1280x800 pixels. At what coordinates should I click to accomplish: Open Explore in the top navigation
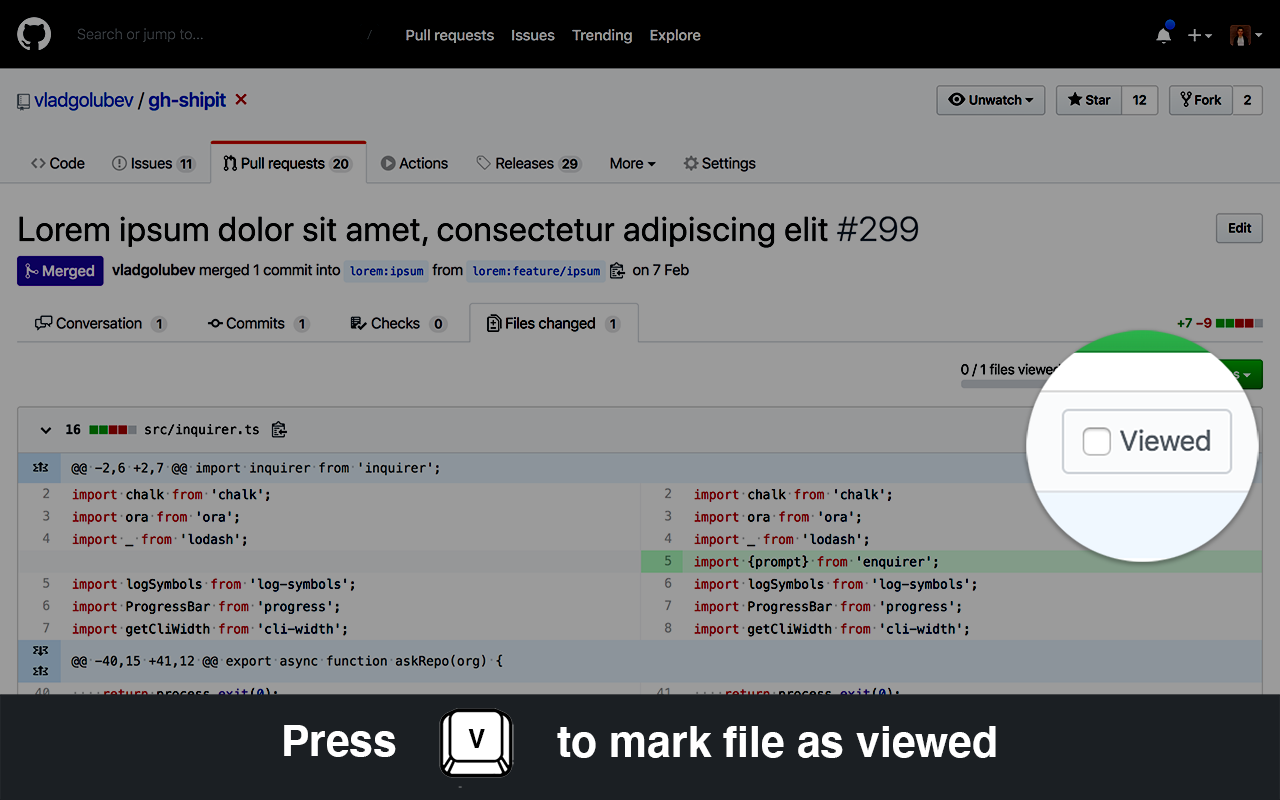coord(675,35)
